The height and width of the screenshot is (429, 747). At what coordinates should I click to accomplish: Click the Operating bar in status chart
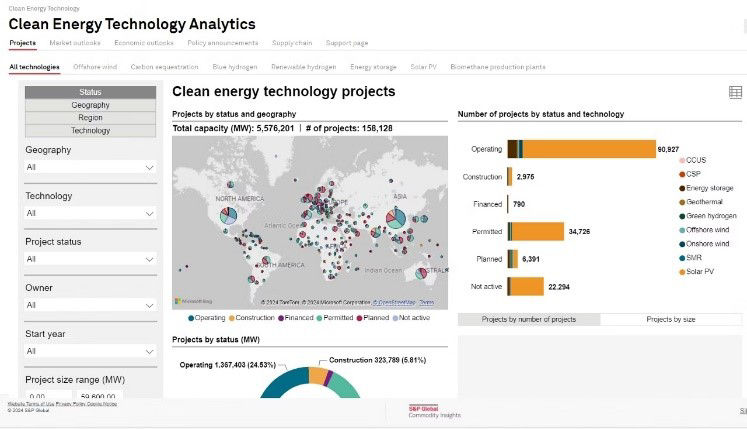(x=581, y=149)
